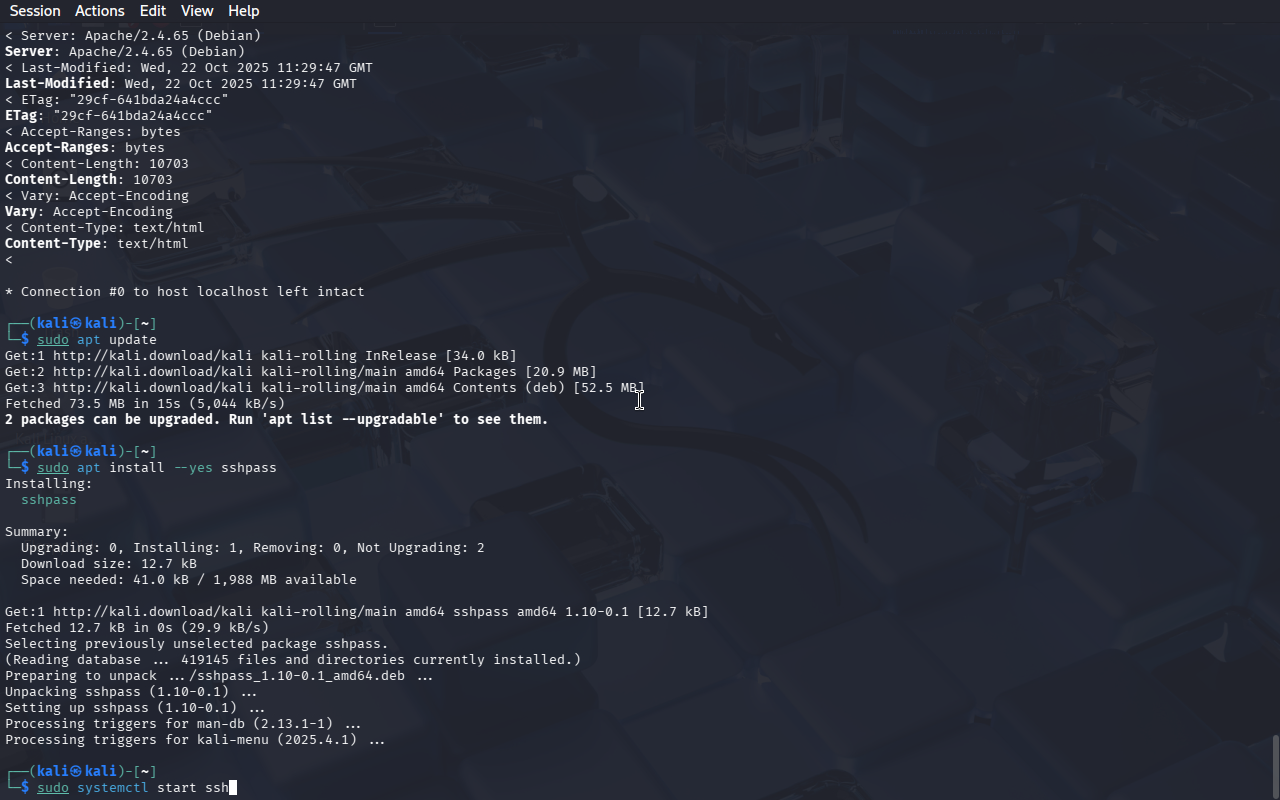Click underlined 'sudo' in the apt update command
The width and height of the screenshot is (1280, 800).
click(x=53, y=339)
